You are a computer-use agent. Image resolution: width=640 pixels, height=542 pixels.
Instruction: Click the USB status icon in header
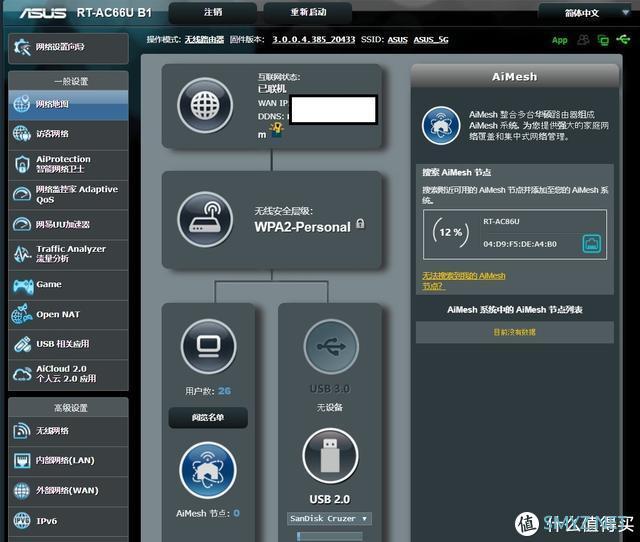tap(623, 40)
